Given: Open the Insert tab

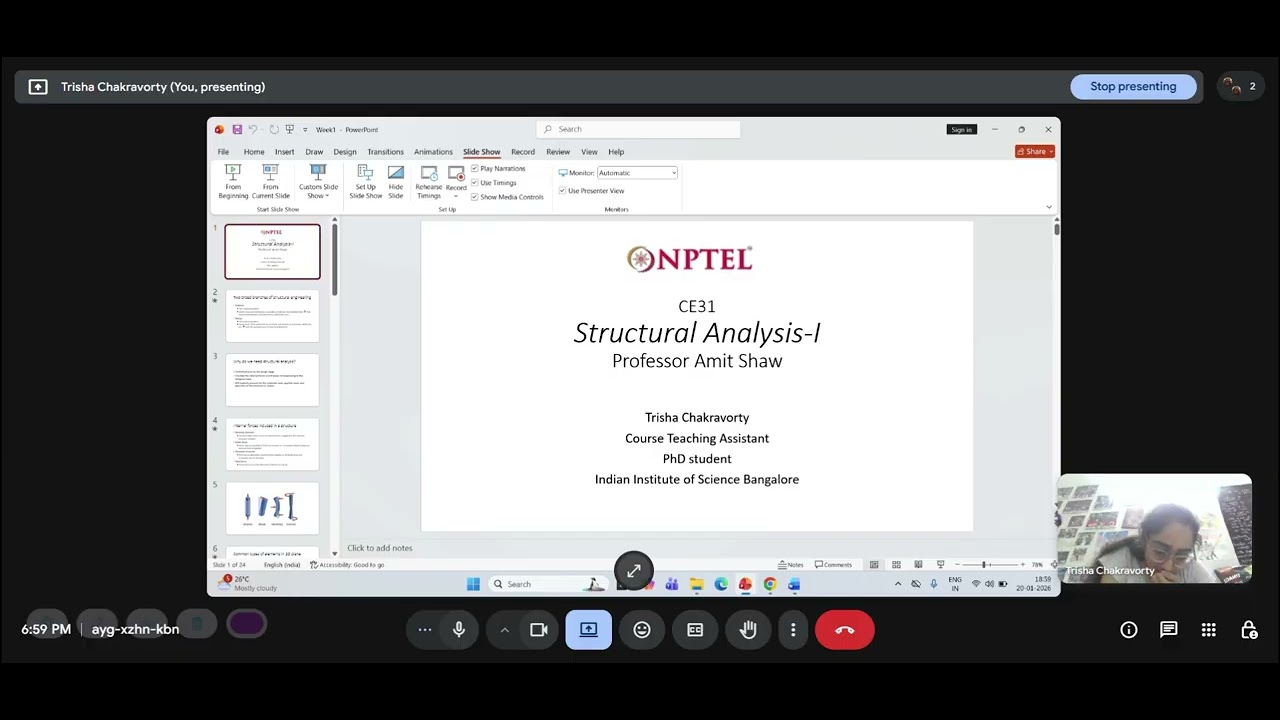Looking at the screenshot, I should tap(285, 152).
